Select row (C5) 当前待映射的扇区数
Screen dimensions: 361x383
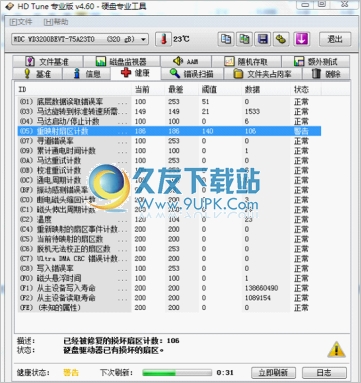click(x=169, y=239)
